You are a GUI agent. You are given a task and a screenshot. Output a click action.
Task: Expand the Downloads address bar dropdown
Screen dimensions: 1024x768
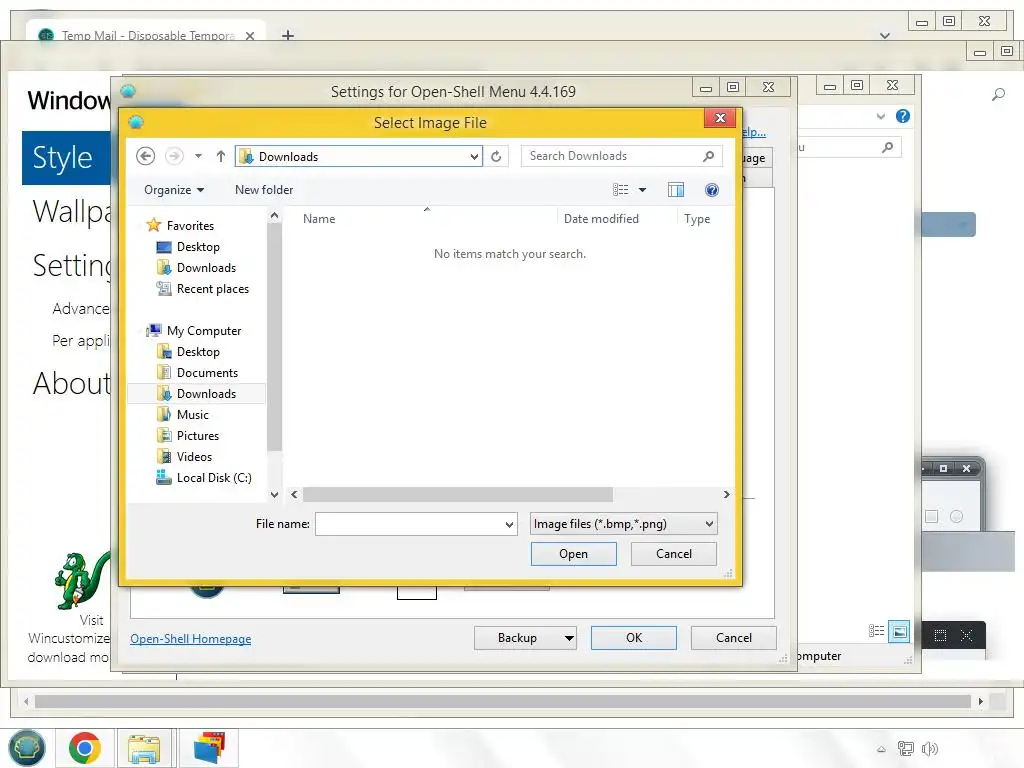click(474, 157)
